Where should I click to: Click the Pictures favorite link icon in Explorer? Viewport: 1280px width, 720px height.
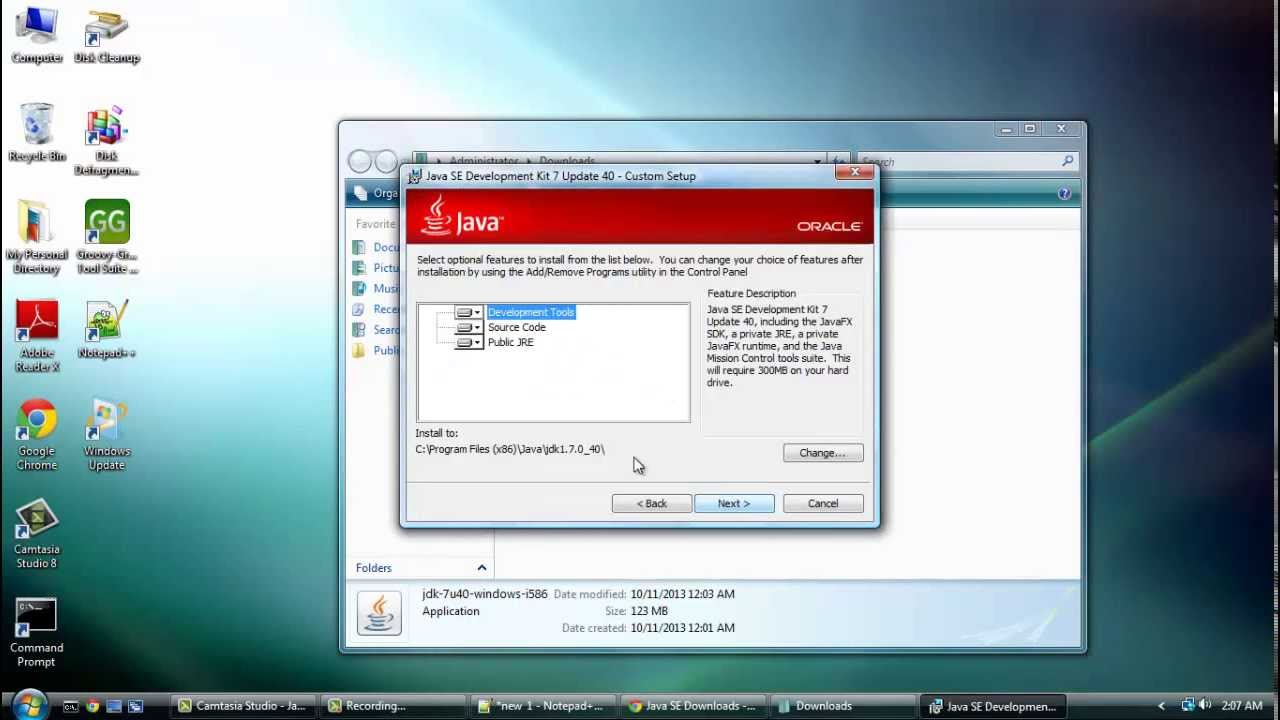359,268
